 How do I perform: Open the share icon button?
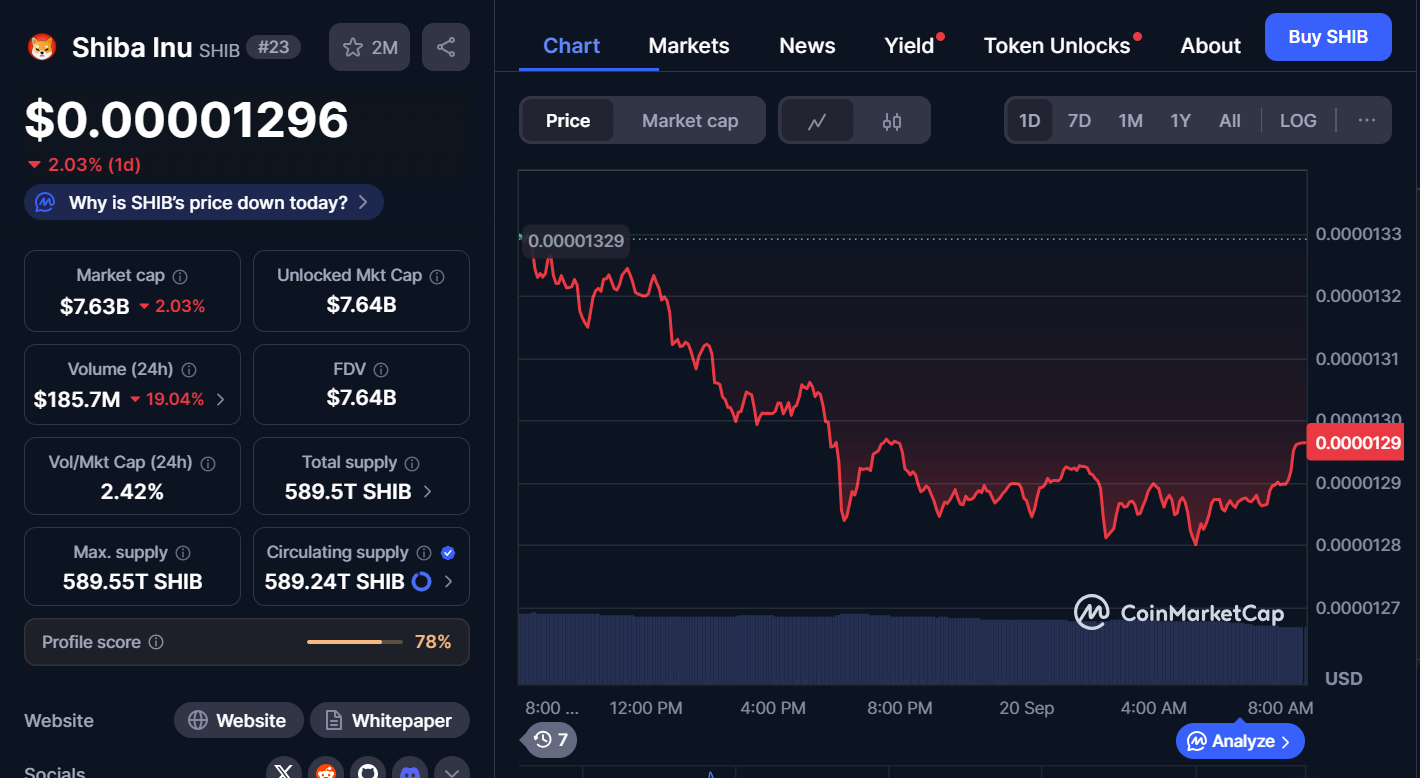pos(446,47)
